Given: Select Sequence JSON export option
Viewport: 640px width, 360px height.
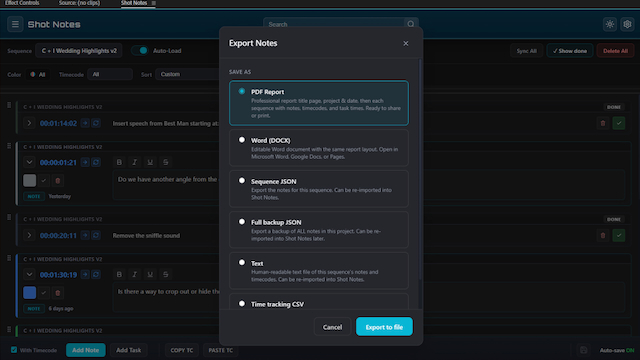Looking at the screenshot, I should tap(319, 189).
